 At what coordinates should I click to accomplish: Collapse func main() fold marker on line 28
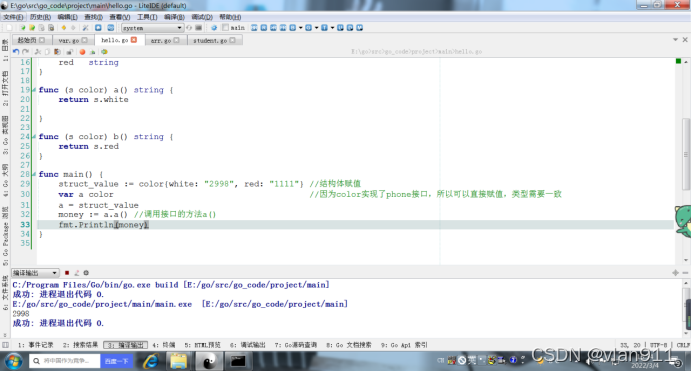pyautogui.click(x=34, y=174)
